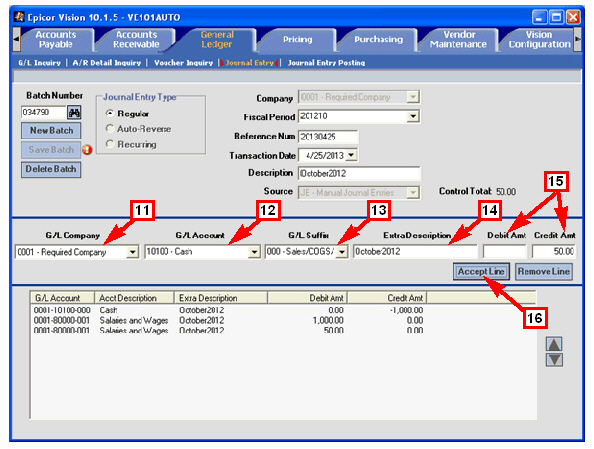Choose the Recurring journal entry type
Image resolution: width=594 pixels, height=449 pixels.
coord(110,144)
